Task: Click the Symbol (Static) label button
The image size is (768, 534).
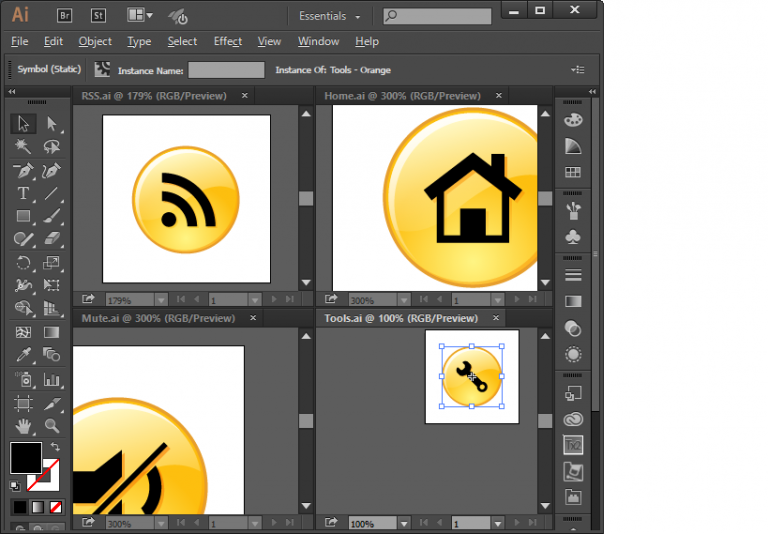Action: pos(49,69)
